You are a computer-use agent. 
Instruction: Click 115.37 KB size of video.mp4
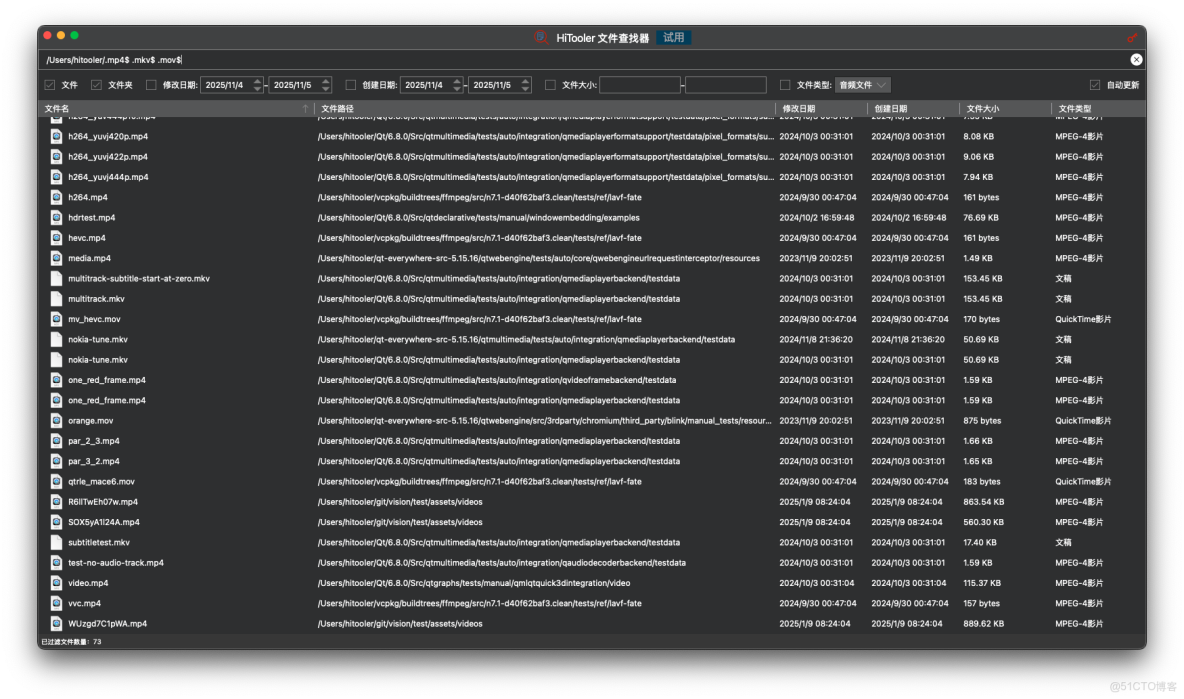(982, 584)
